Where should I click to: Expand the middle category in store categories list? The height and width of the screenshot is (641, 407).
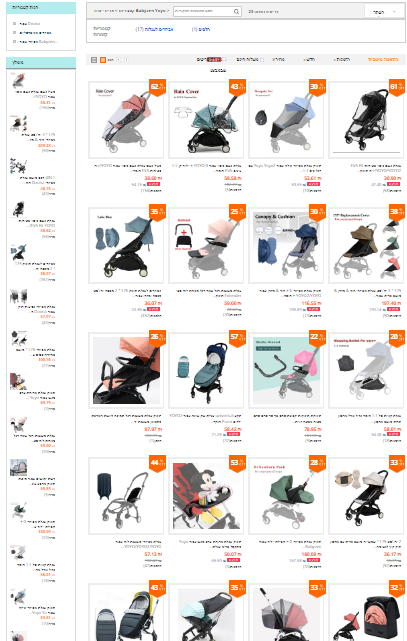pos(15,33)
